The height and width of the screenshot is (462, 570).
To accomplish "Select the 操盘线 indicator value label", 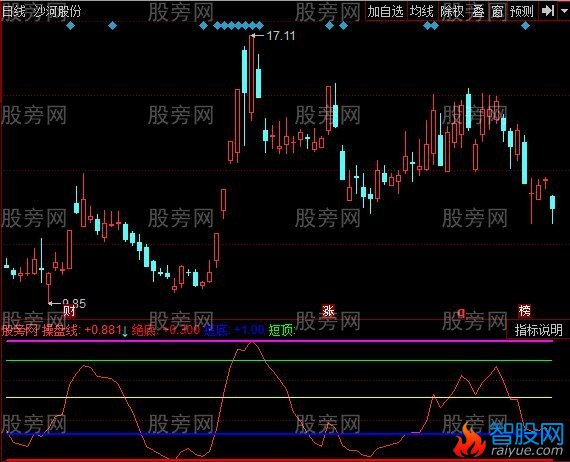I will click(x=82, y=330).
